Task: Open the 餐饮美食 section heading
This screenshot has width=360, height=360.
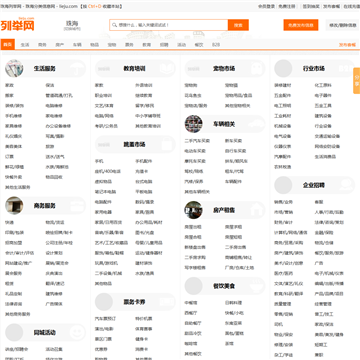Action: point(224,286)
